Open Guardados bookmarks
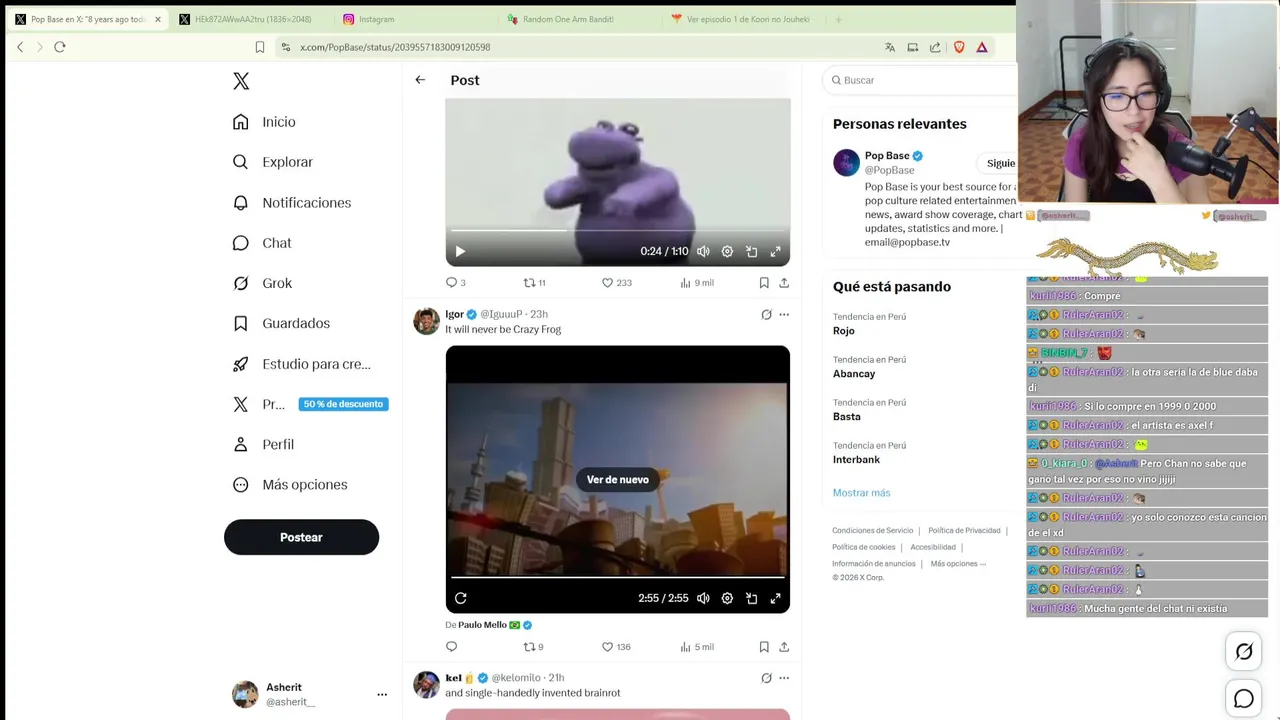Image resolution: width=1280 pixels, height=720 pixels. click(x=281, y=323)
